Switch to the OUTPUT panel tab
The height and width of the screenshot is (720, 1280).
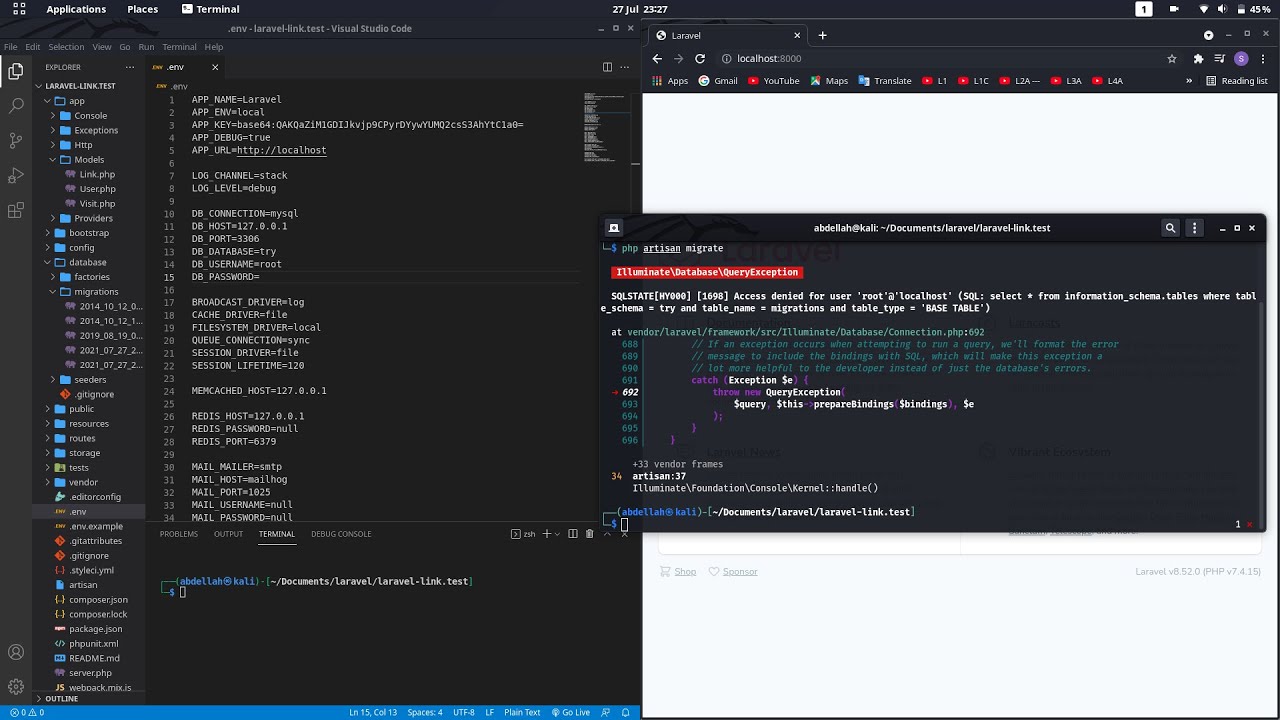pos(228,534)
